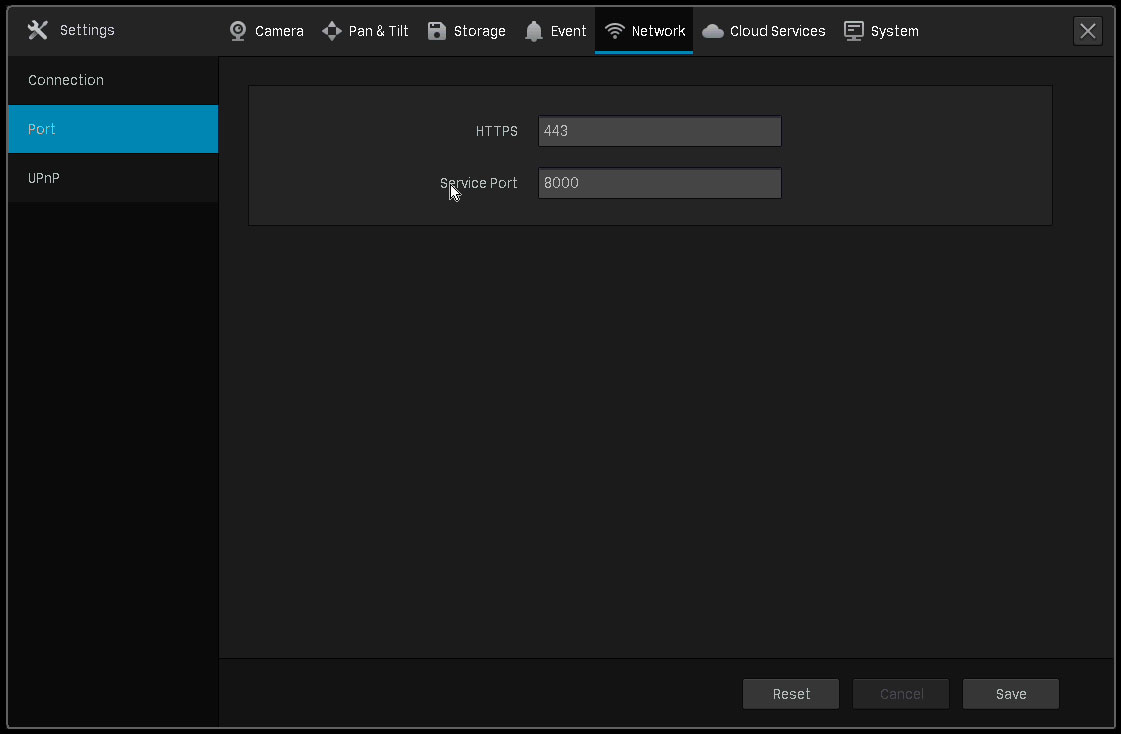Image resolution: width=1121 pixels, height=734 pixels.
Task: Click the wrench and screwdriver Settings icon
Action: [37, 30]
